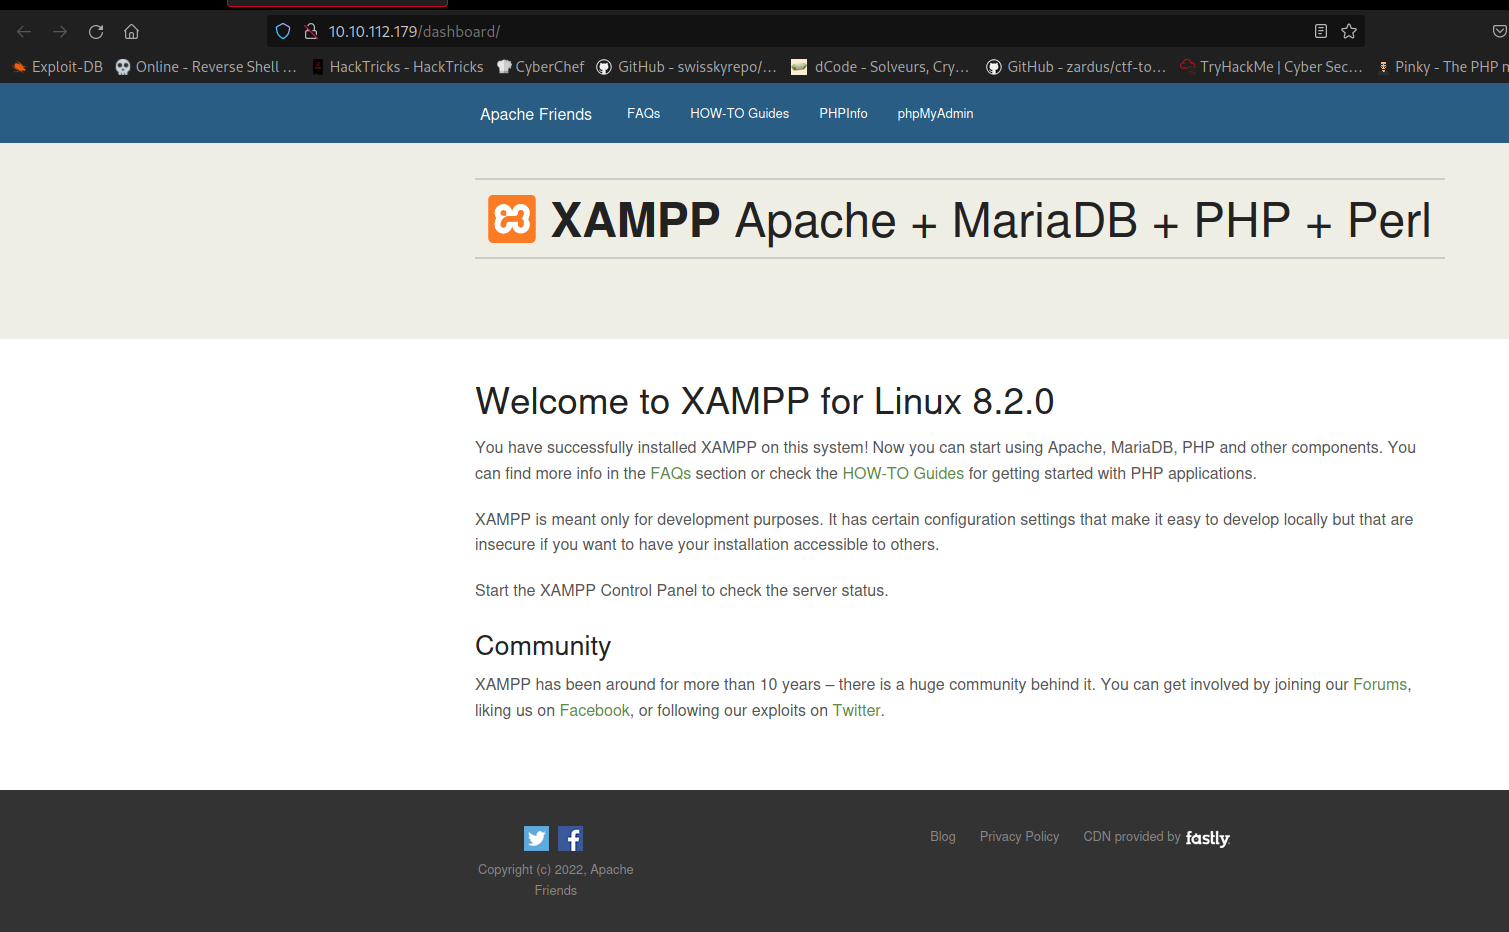Reload the page with refresh icon
Screen dimensions: 1509x932
tap(96, 32)
